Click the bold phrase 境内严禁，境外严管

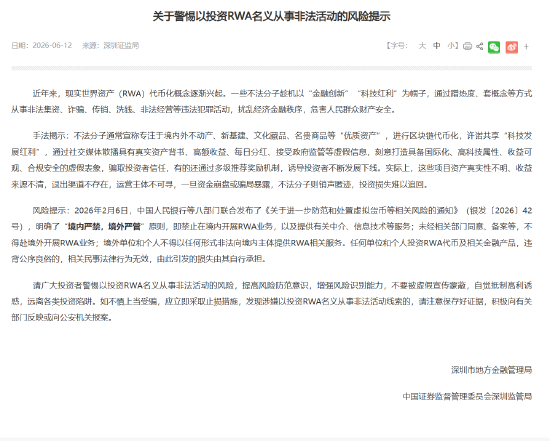[x=104, y=227]
